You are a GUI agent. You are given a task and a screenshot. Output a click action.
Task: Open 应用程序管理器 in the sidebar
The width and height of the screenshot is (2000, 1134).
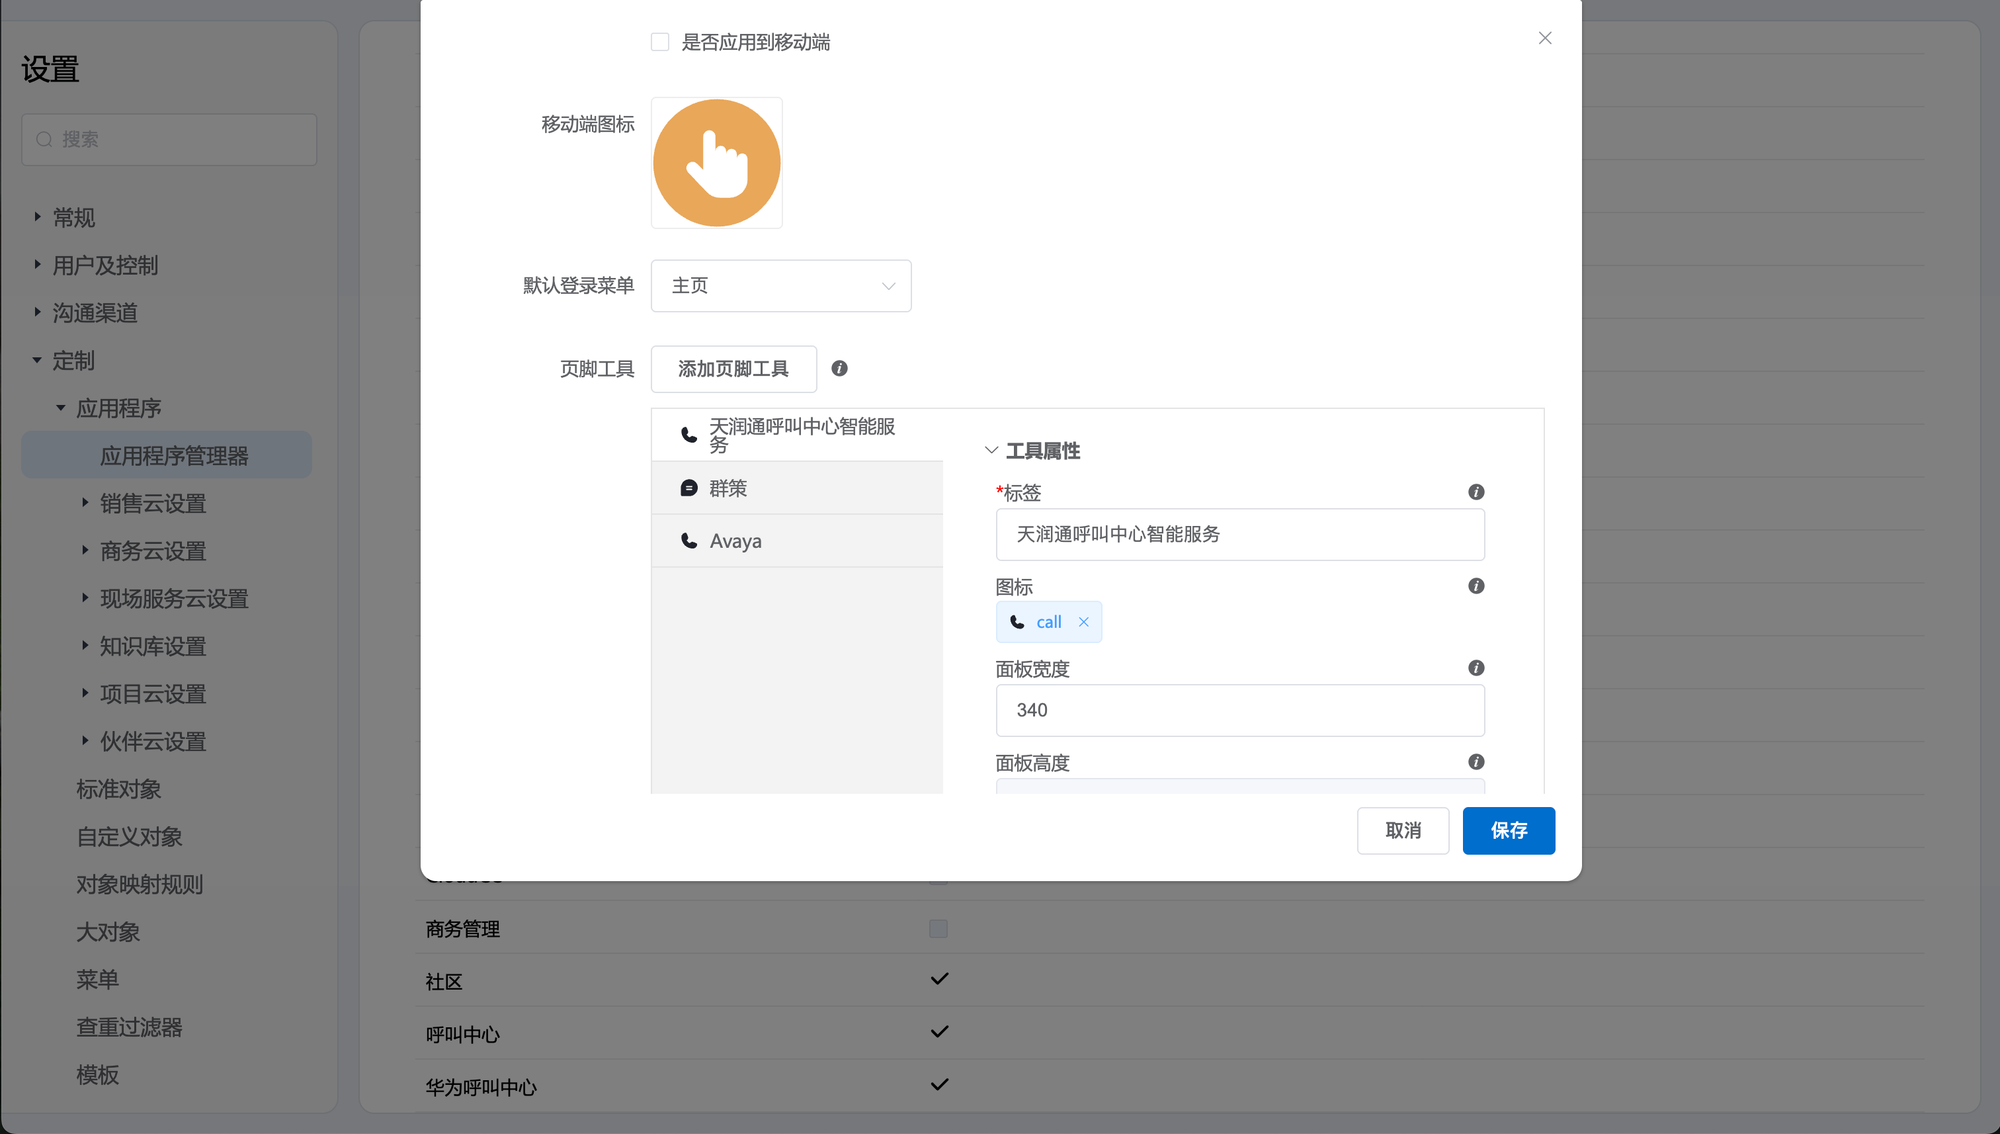[174, 456]
